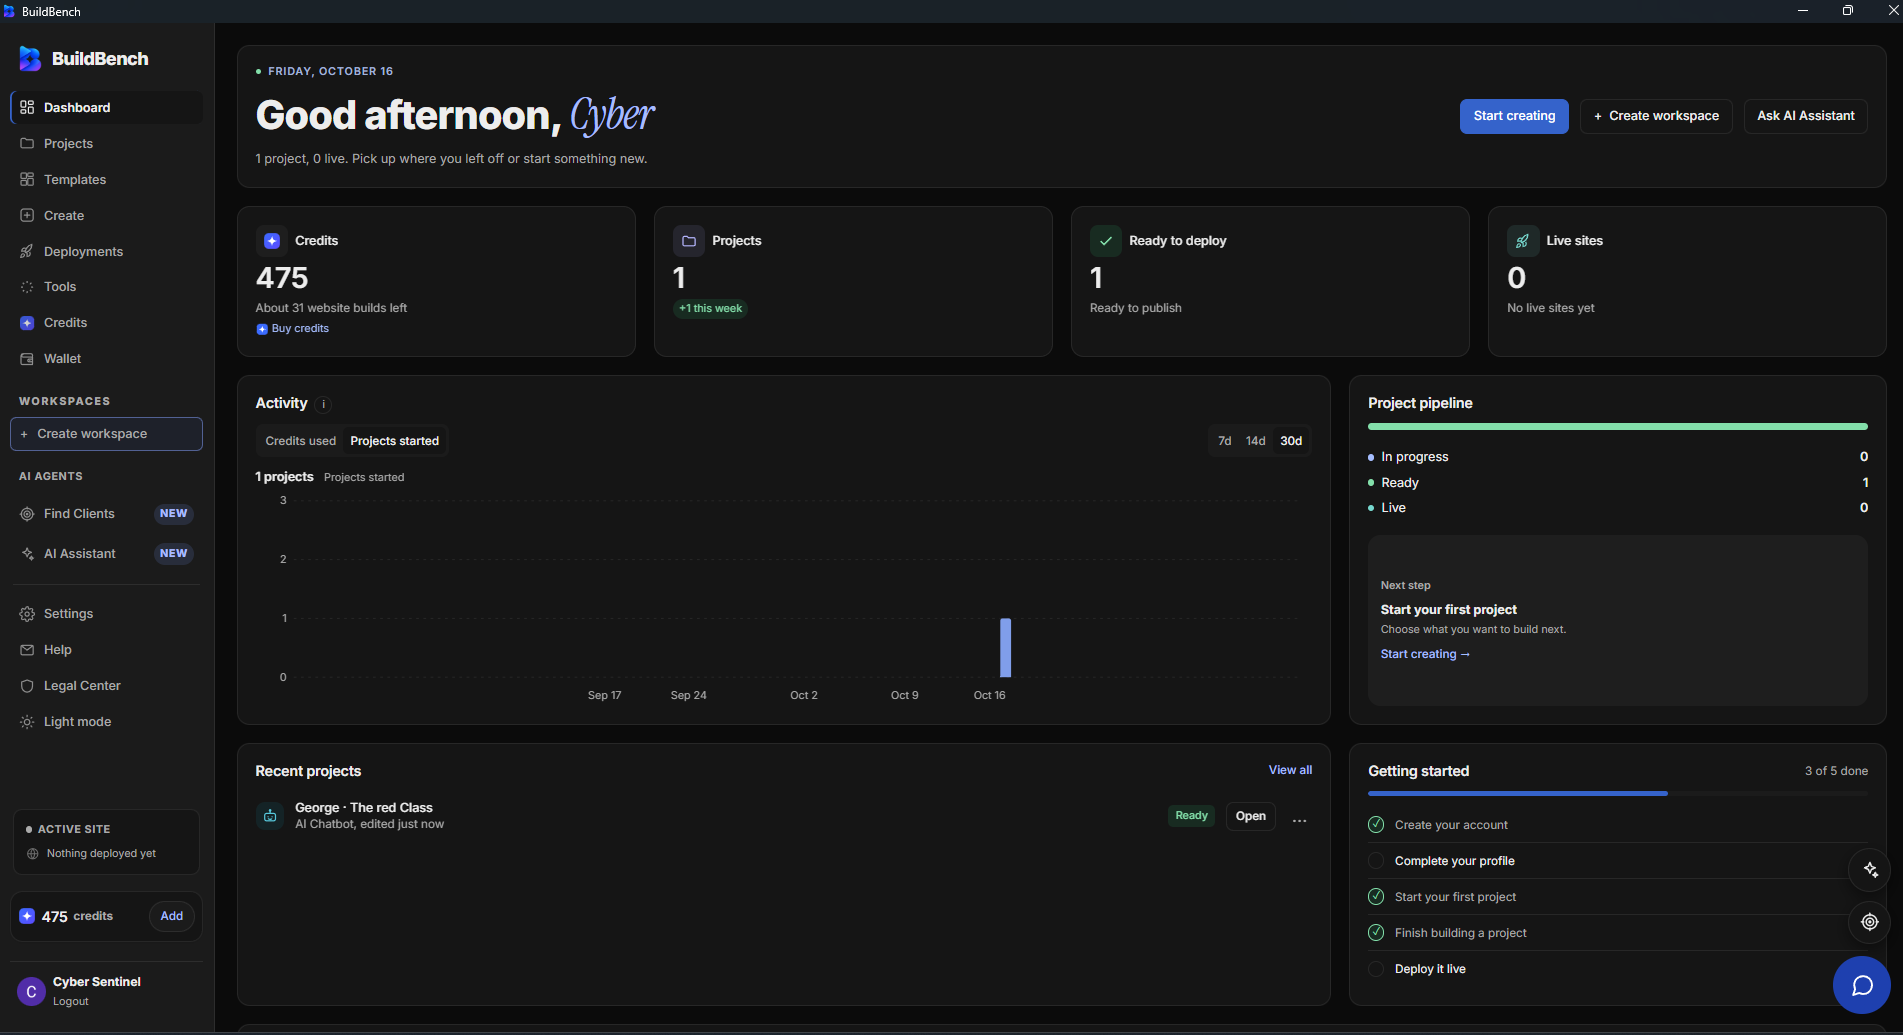Click the Ready to deploy checkmark icon
Image resolution: width=1903 pixels, height=1035 pixels.
click(x=1105, y=241)
